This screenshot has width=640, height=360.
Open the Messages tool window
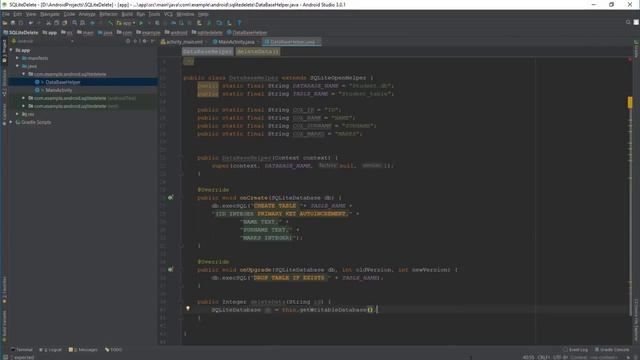pyautogui.click(x=84, y=350)
